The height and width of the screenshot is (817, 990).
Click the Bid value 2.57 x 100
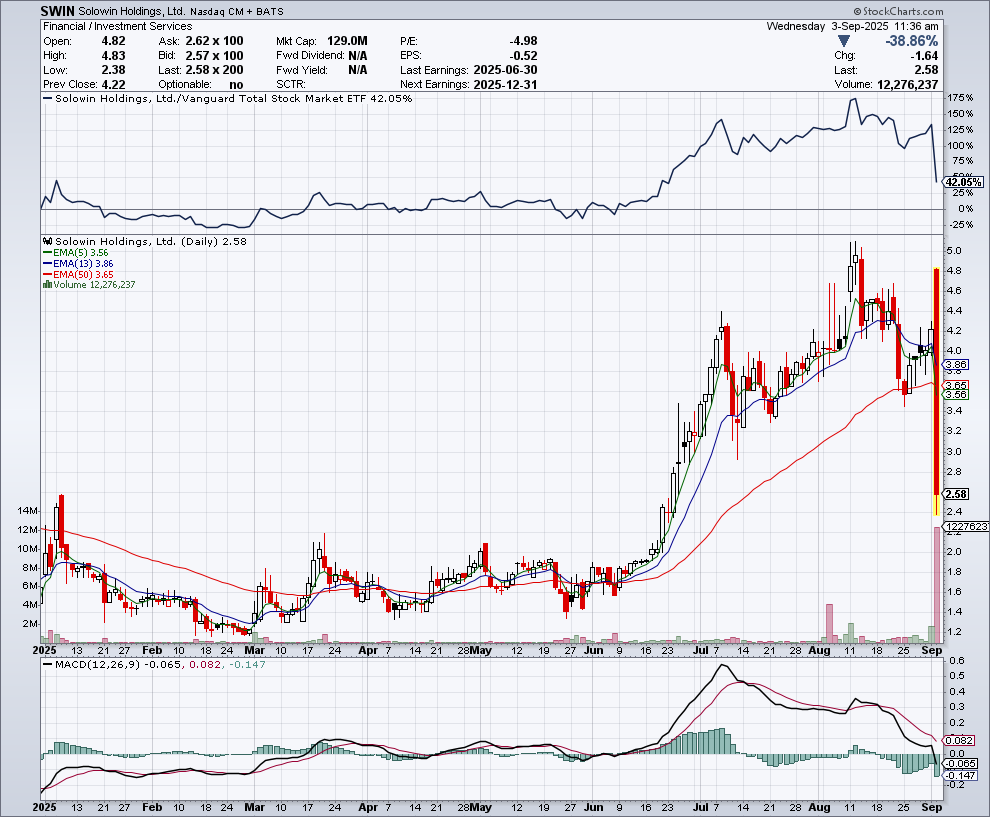[x=214, y=56]
